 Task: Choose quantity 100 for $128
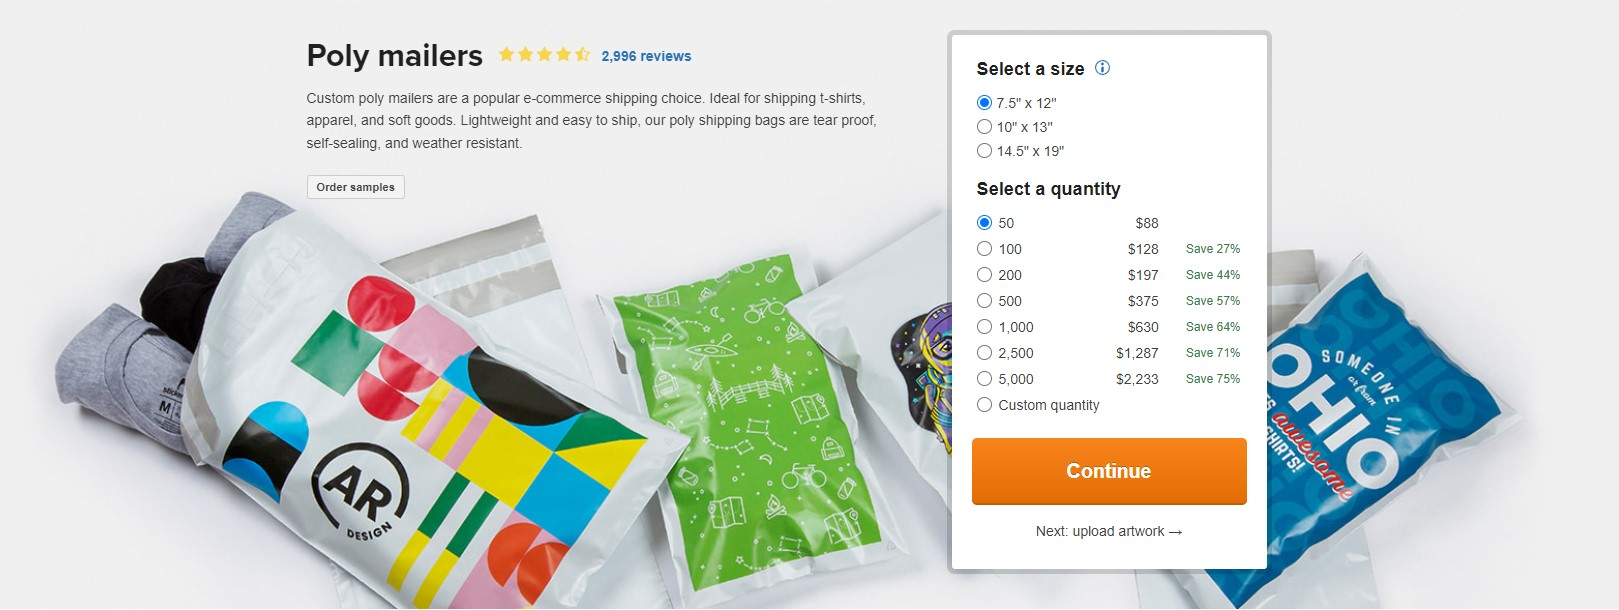click(x=1108, y=249)
